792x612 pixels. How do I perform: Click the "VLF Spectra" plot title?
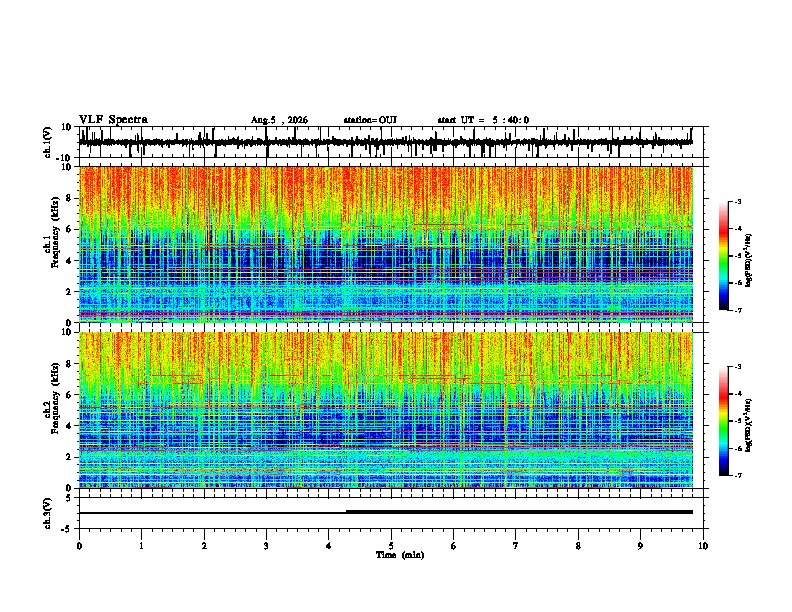(113, 120)
